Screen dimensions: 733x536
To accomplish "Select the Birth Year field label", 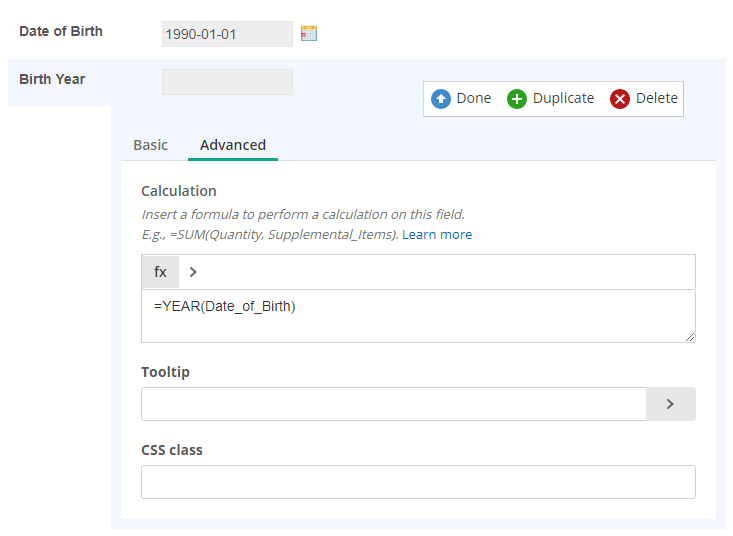I will coord(52,79).
